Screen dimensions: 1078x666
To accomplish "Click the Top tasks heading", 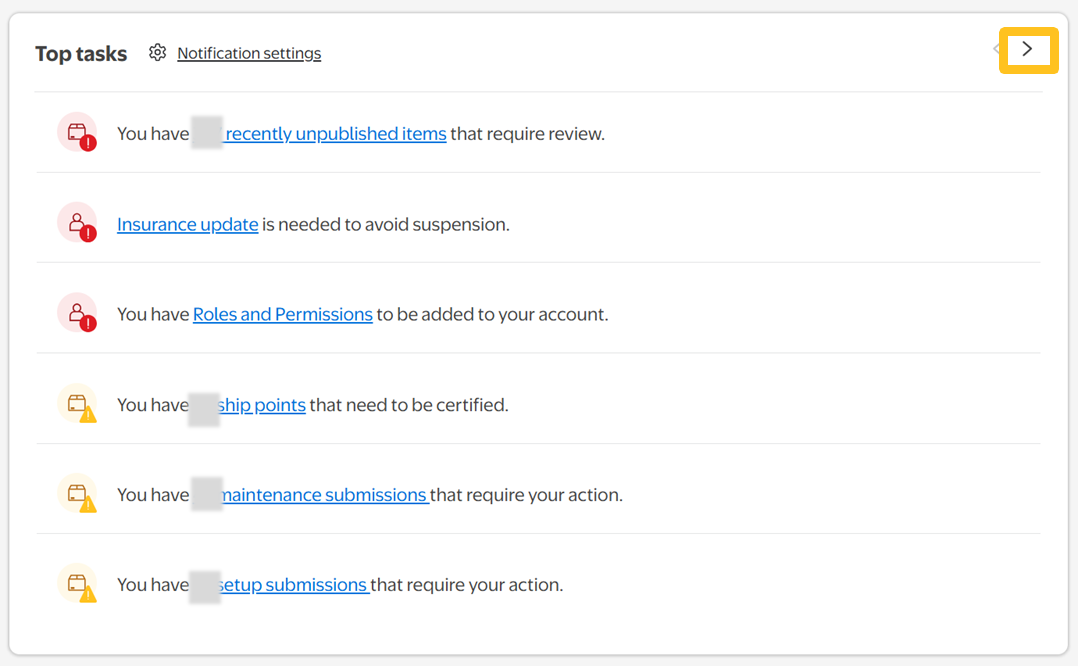I will 81,54.
